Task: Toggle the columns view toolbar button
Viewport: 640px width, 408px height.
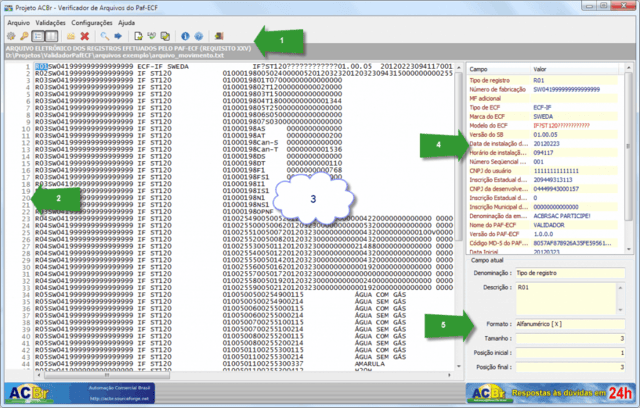Action: (51, 36)
